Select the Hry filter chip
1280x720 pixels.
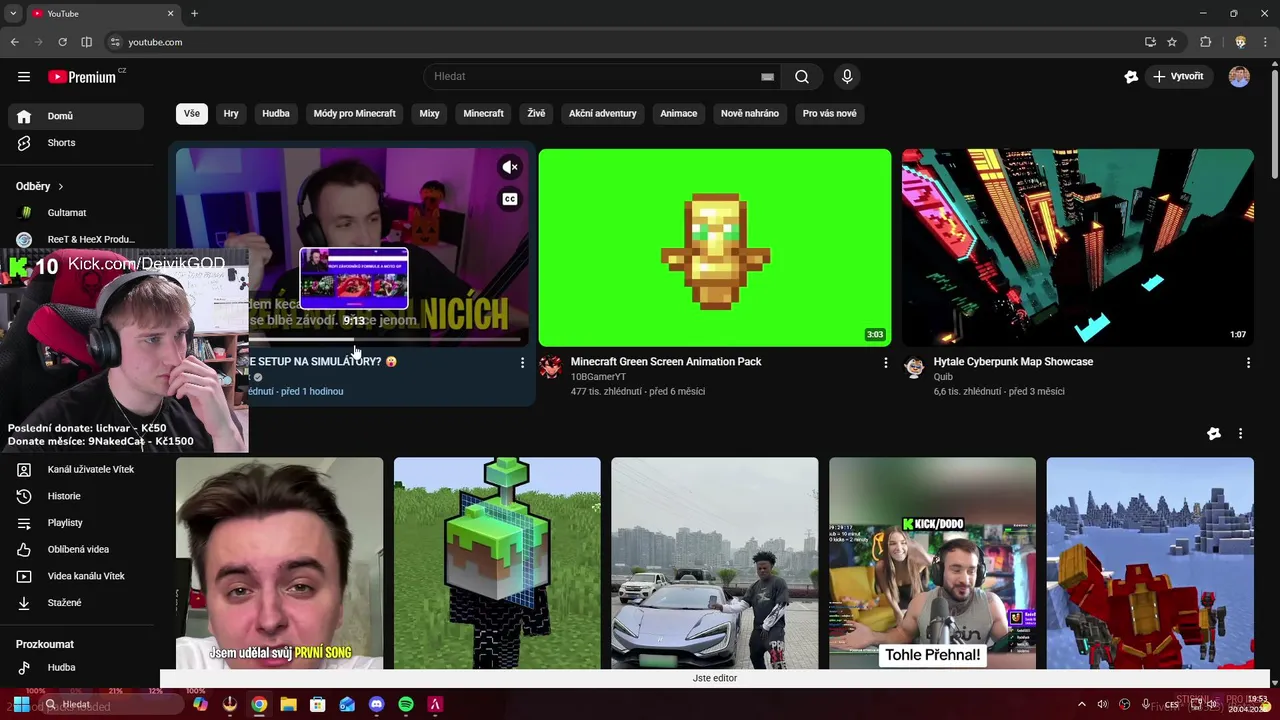pyautogui.click(x=231, y=114)
